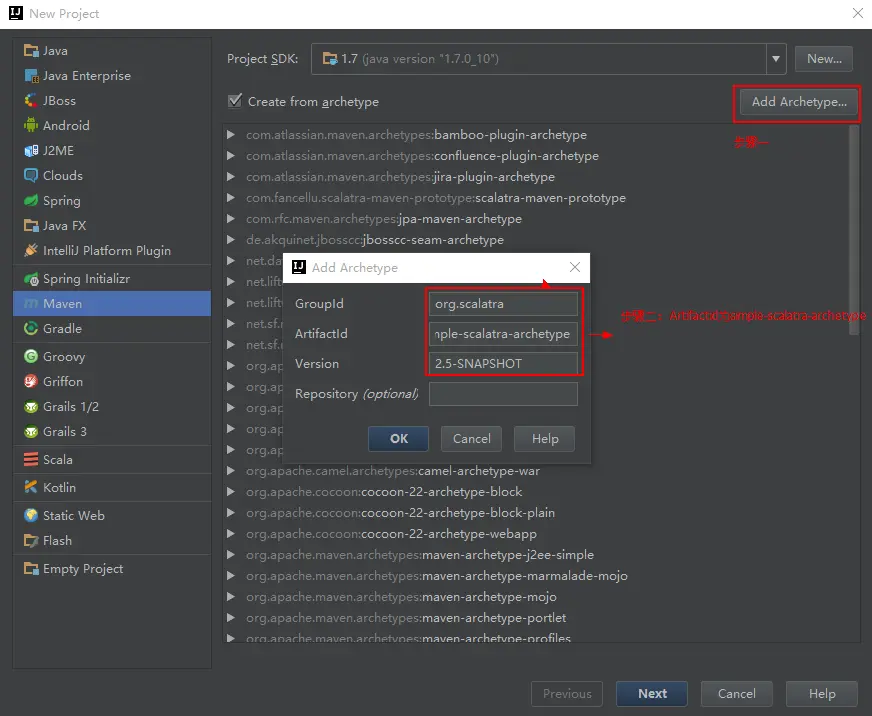Screen dimensions: 872x716
Task: Select the Java FX icon
Action: pos(31,226)
